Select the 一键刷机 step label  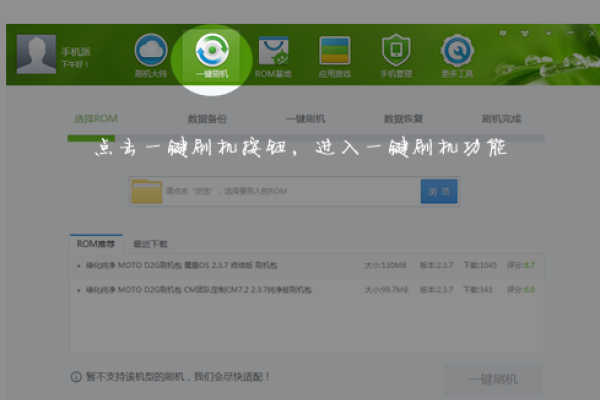[305, 119]
